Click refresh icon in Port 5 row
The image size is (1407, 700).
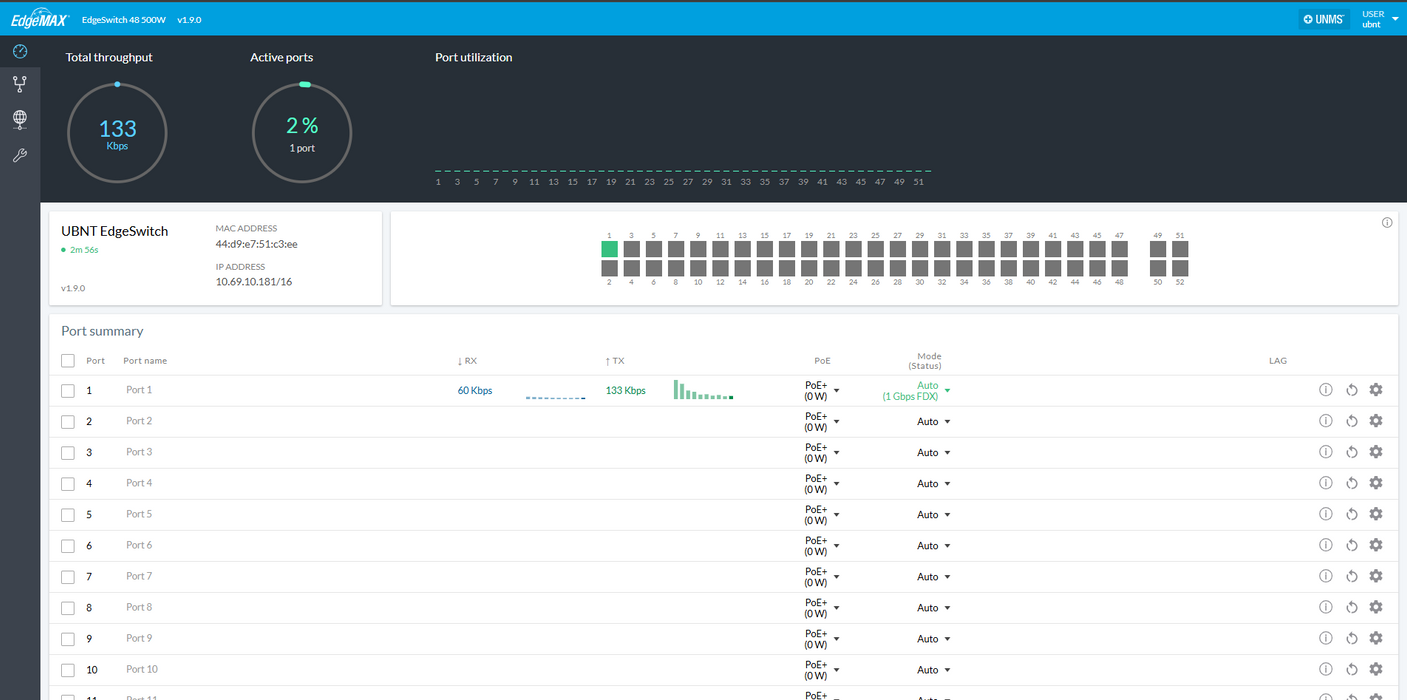tap(1351, 515)
